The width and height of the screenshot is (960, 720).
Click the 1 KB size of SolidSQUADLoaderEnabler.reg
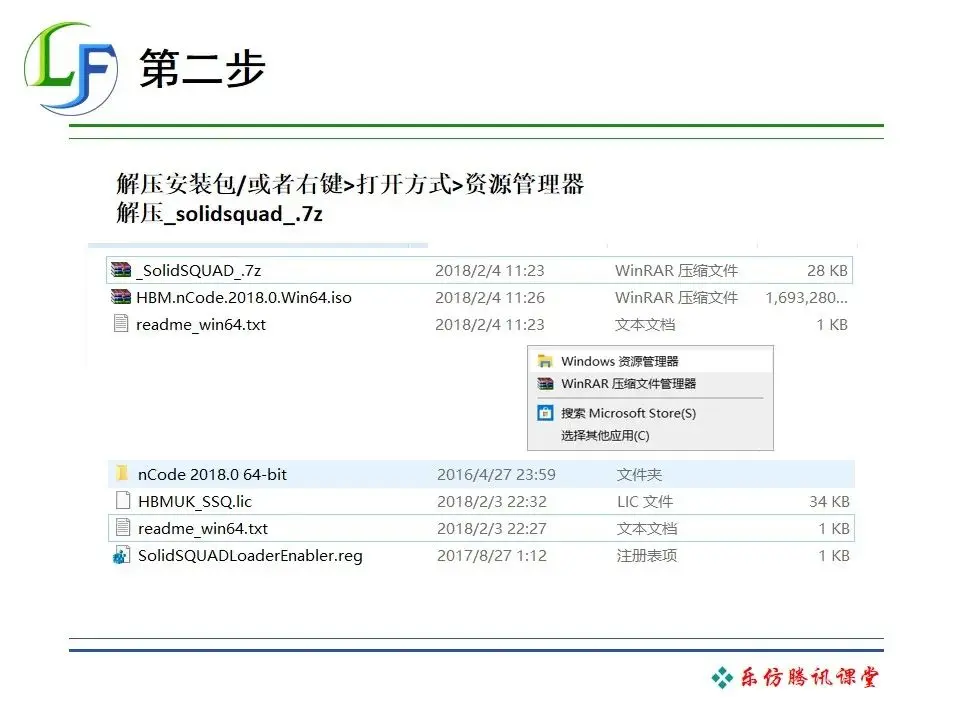click(x=834, y=555)
